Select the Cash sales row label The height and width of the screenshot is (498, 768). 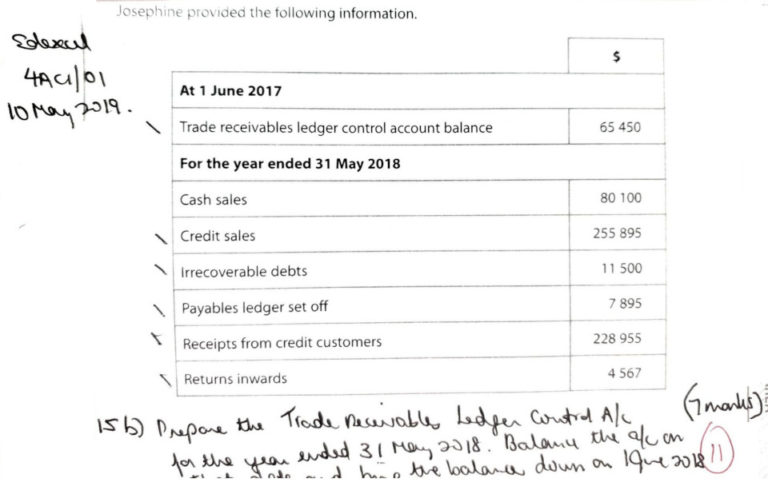pos(213,199)
